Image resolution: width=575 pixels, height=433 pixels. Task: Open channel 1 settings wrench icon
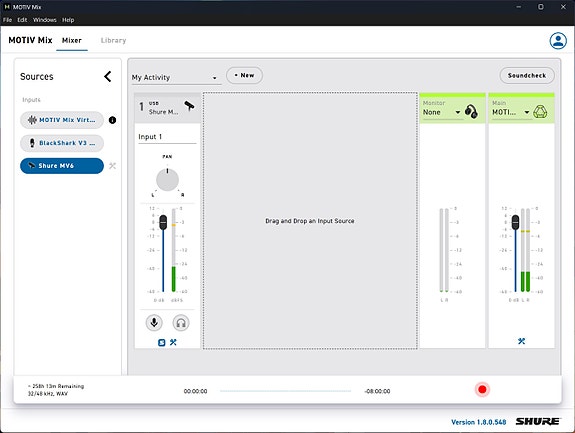coord(173,342)
